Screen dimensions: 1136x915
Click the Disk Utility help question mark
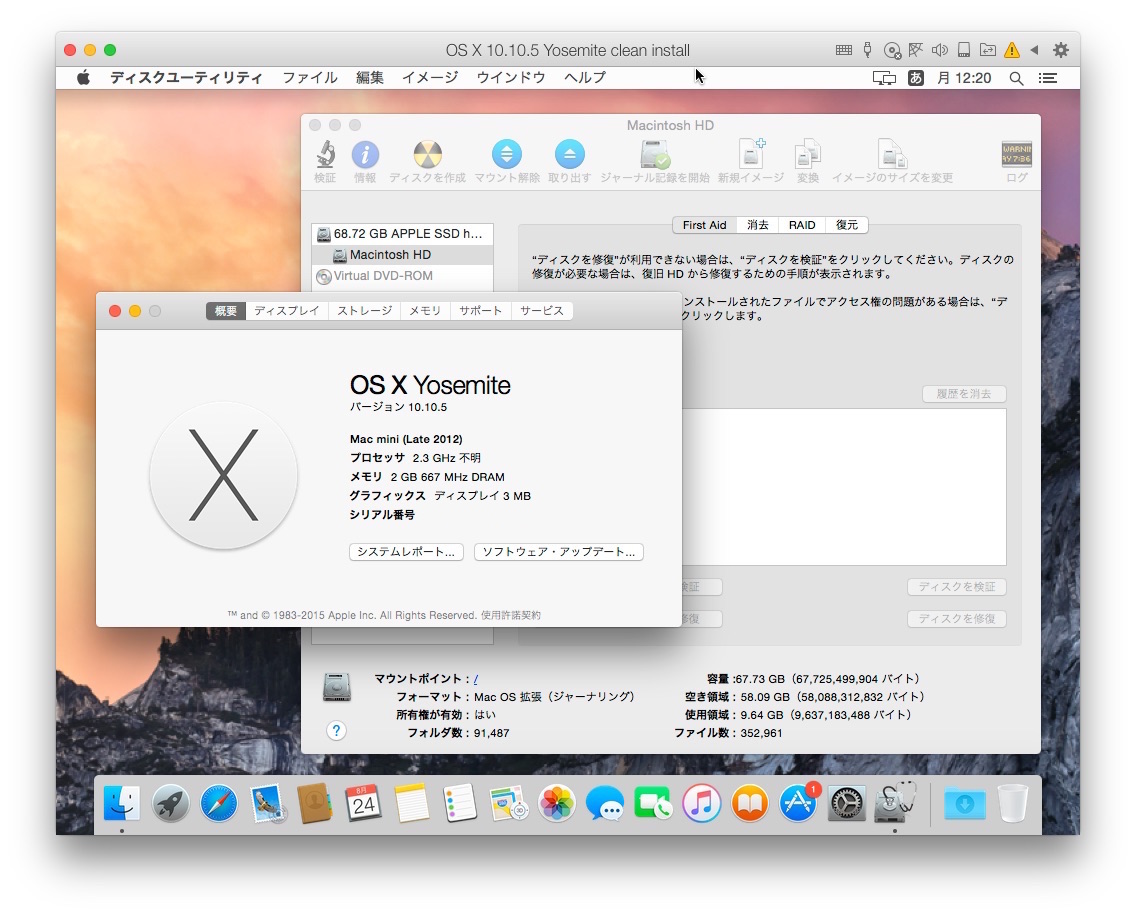tap(336, 730)
